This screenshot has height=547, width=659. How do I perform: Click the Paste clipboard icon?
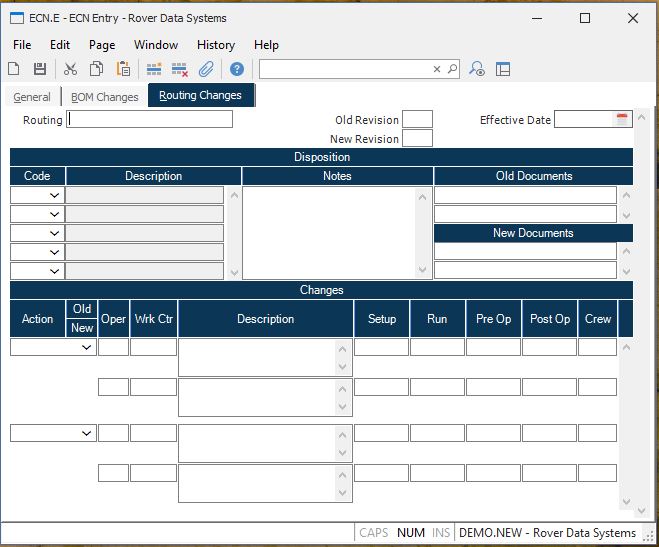click(x=123, y=69)
